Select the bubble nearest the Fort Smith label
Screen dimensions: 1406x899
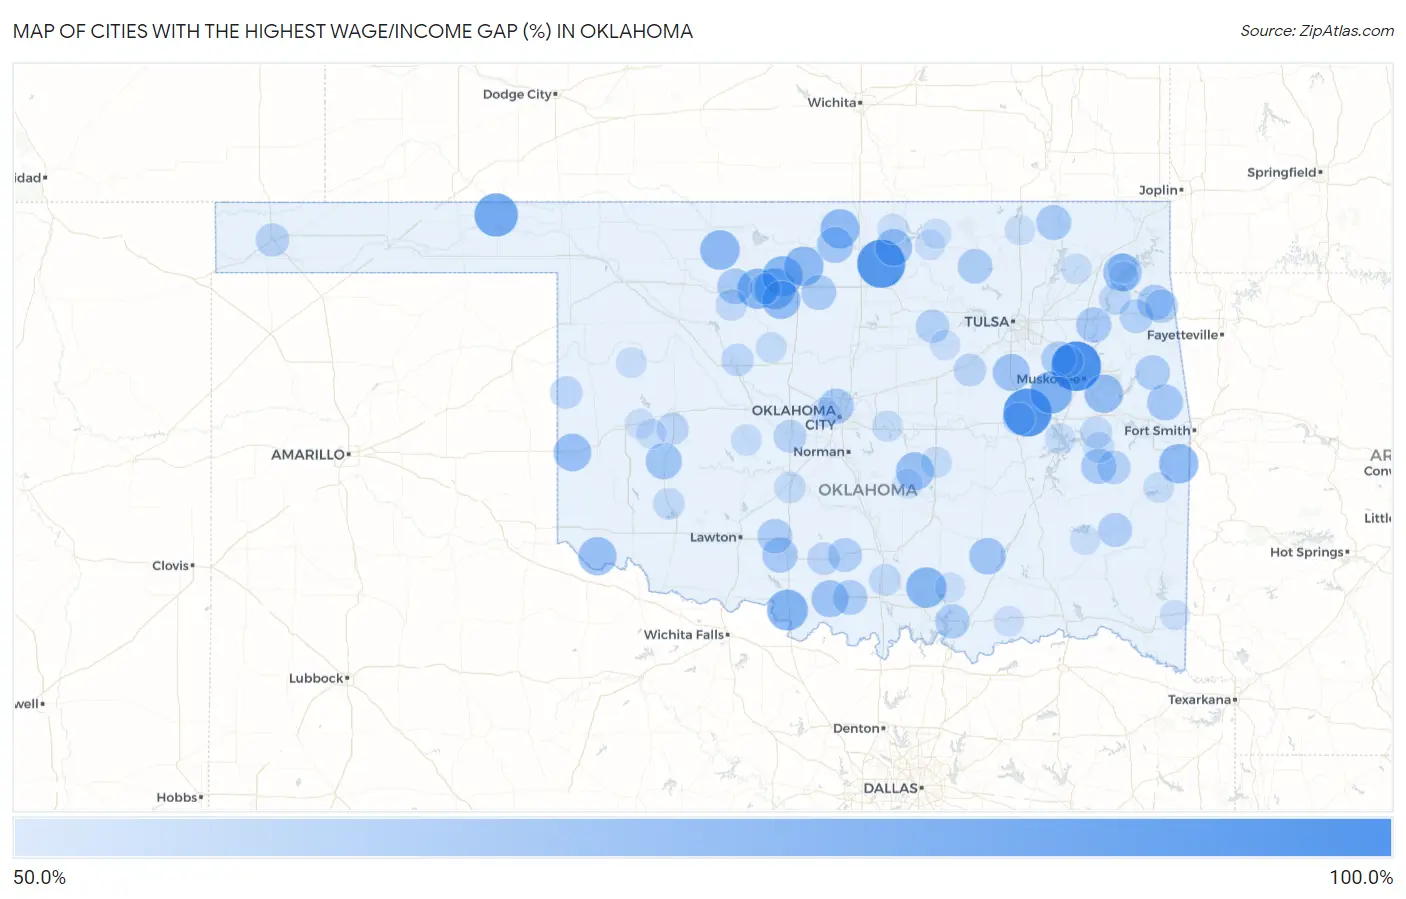tap(1178, 463)
